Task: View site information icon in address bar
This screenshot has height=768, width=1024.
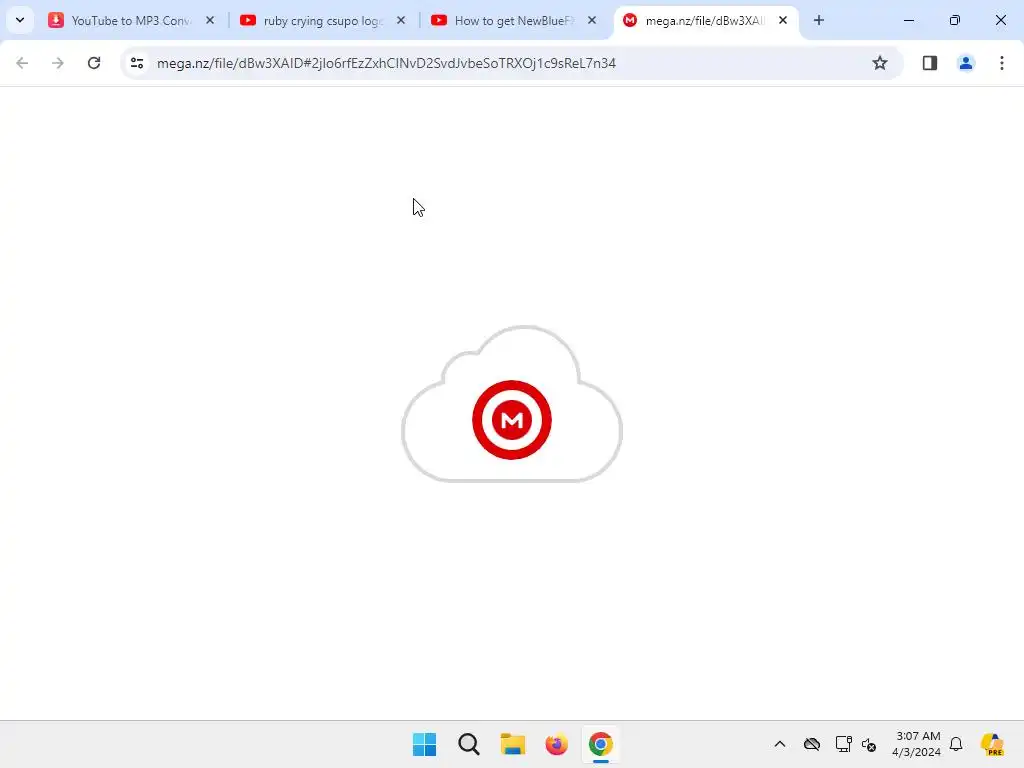Action: (137, 63)
